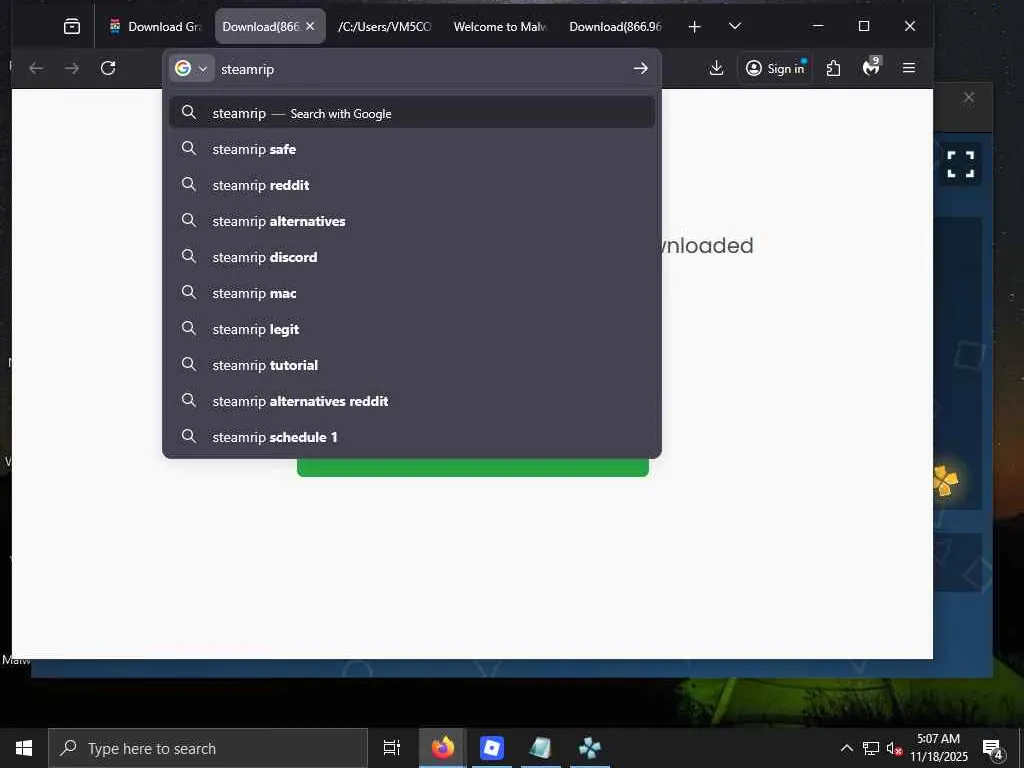Screen dimensions: 1024x768
Task: Open the network status tray icon
Action: pos(871,748)
